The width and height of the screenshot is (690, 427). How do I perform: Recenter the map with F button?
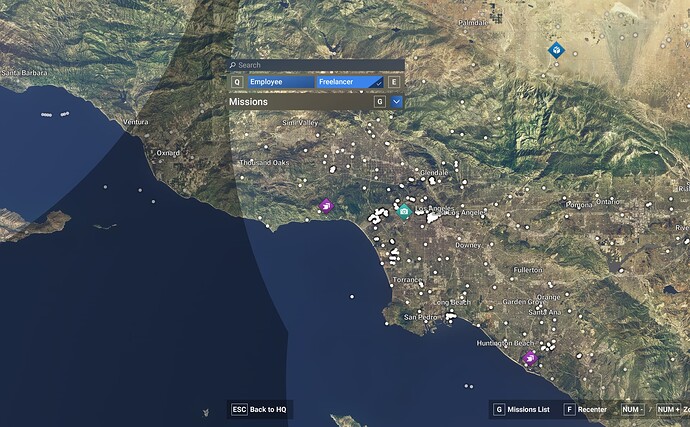[x=586, y=409]
